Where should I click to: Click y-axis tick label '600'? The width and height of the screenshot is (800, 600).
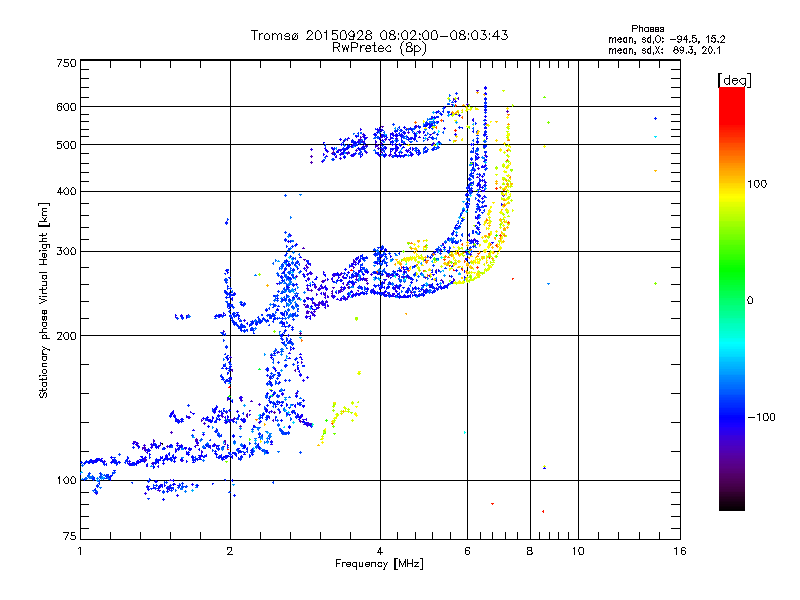pos(66,107)
